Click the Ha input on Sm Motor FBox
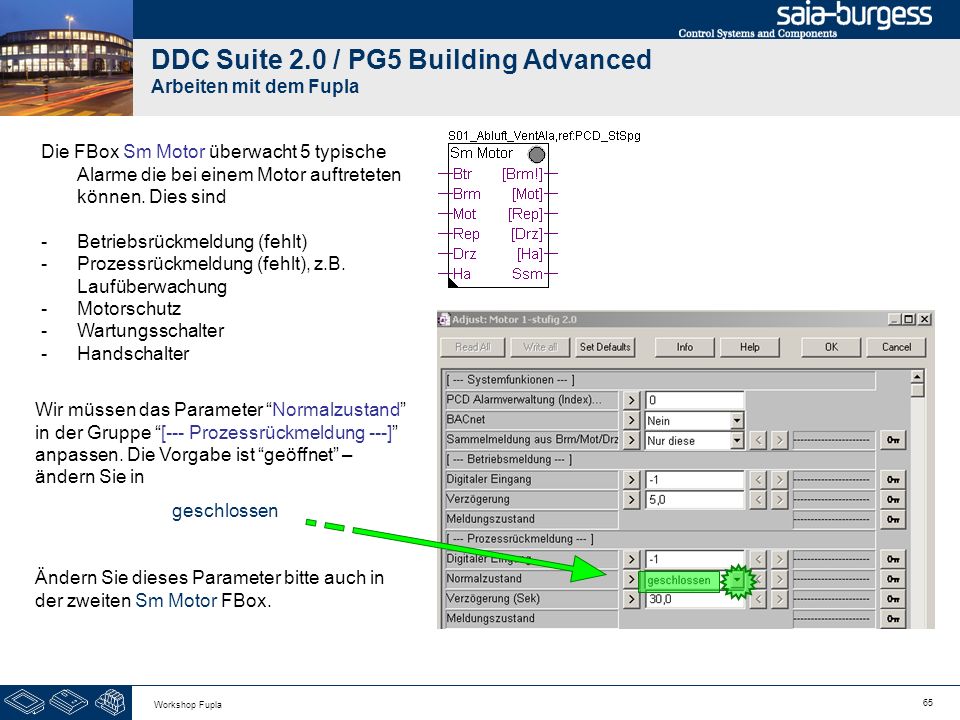This screenshot has height=720, width=960. coord(462,274)
